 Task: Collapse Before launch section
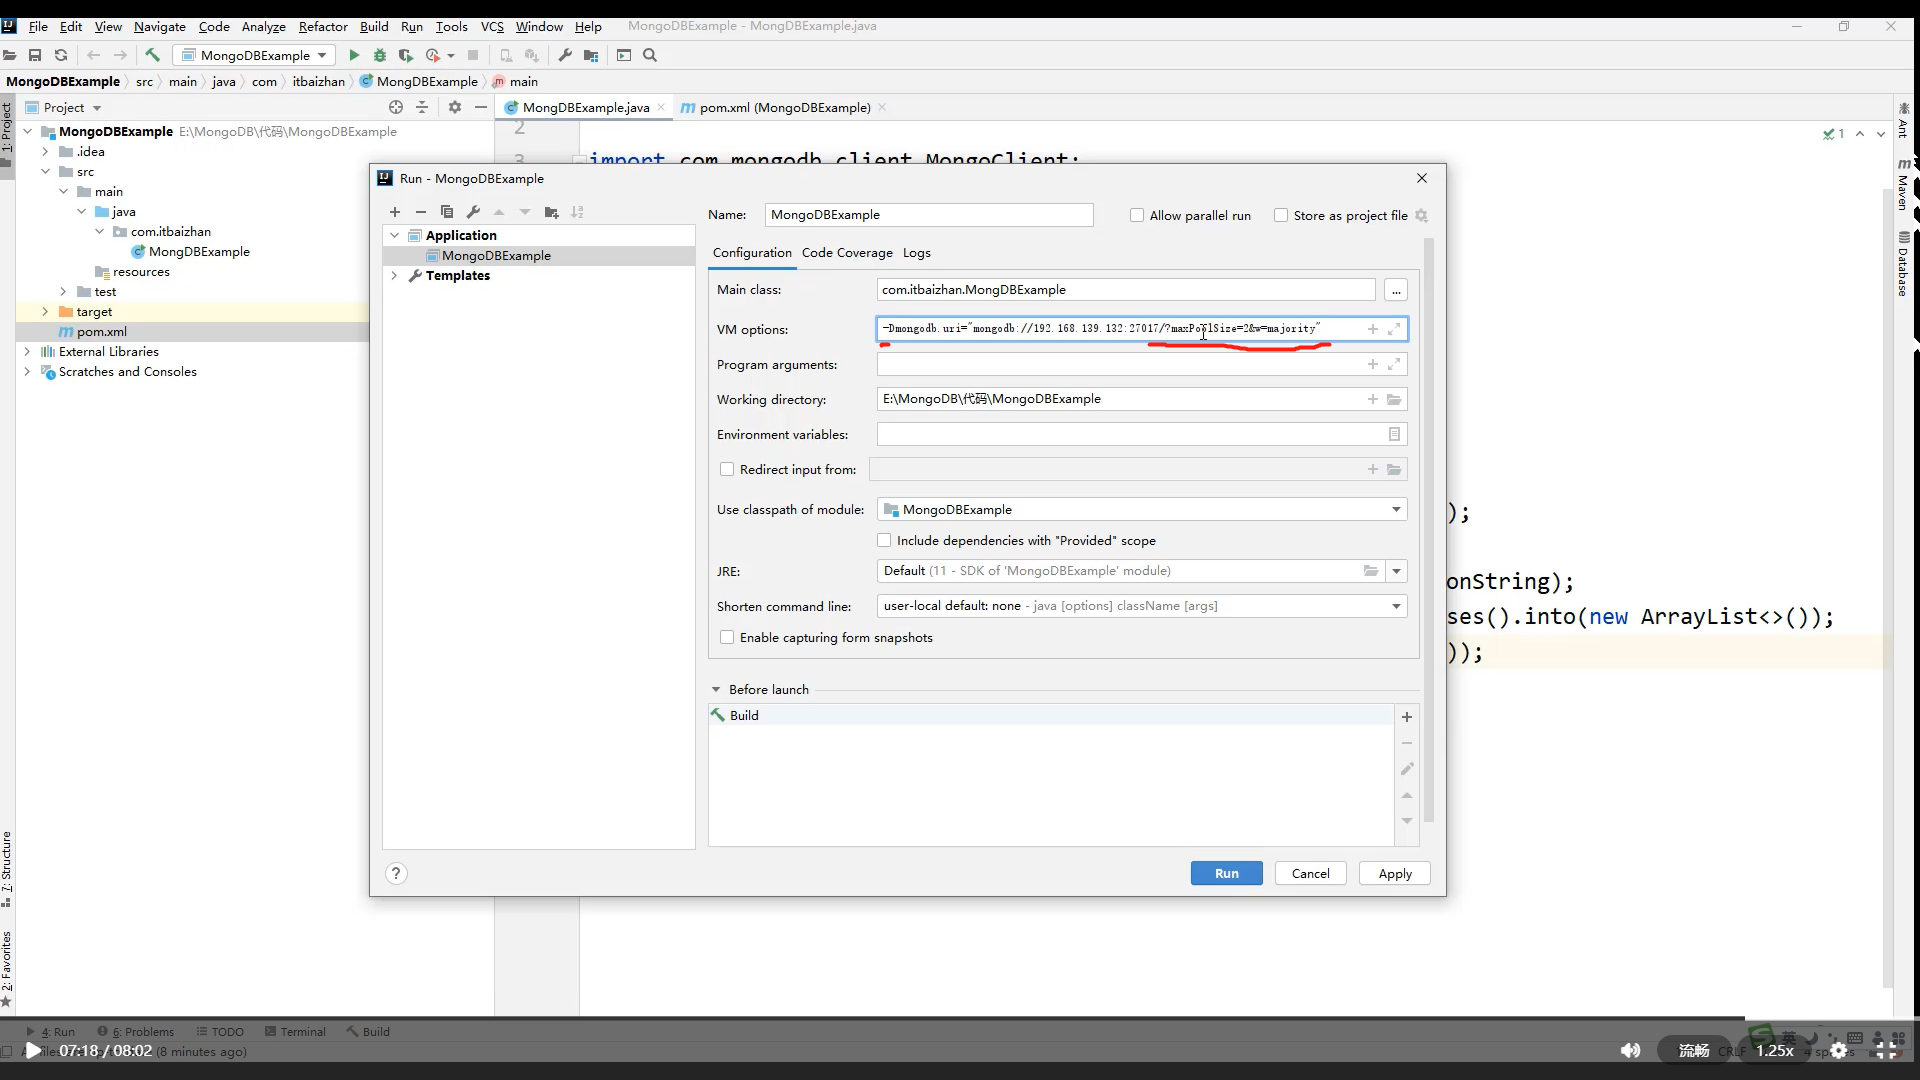[x=716, y=689]
